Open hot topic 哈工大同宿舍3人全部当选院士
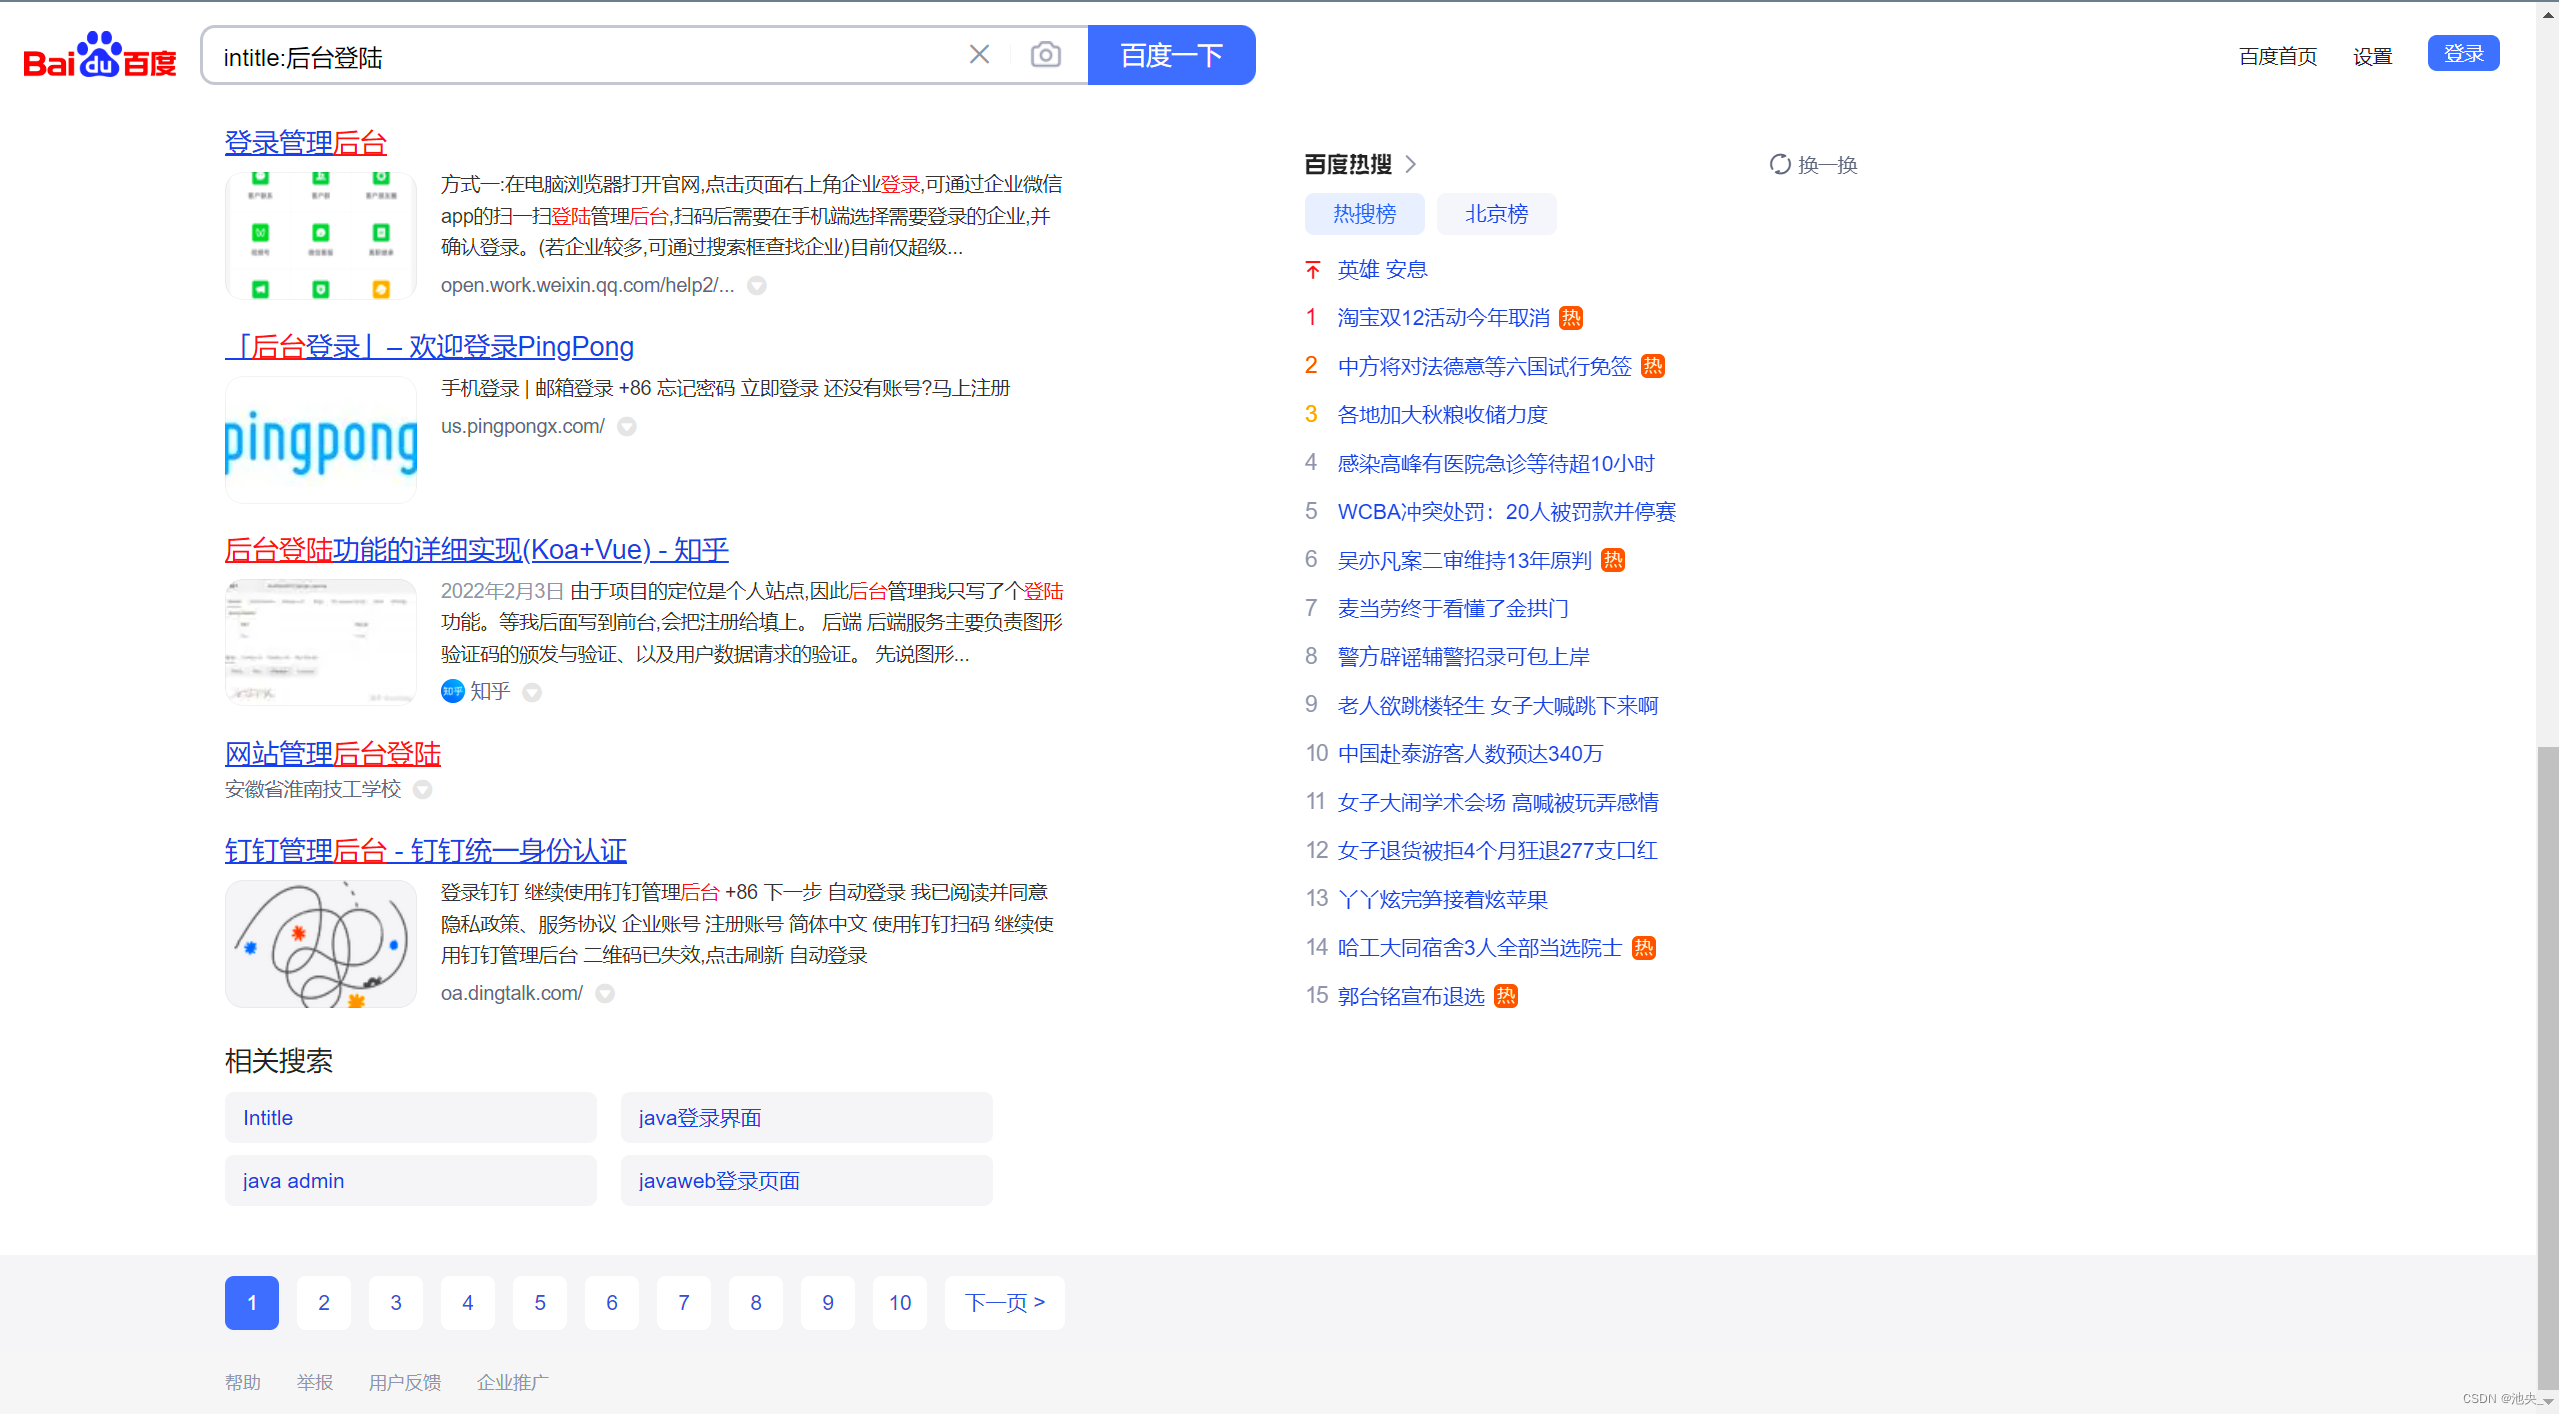The width and height of the screenshot is (2559, 1414). (1480, 947)
